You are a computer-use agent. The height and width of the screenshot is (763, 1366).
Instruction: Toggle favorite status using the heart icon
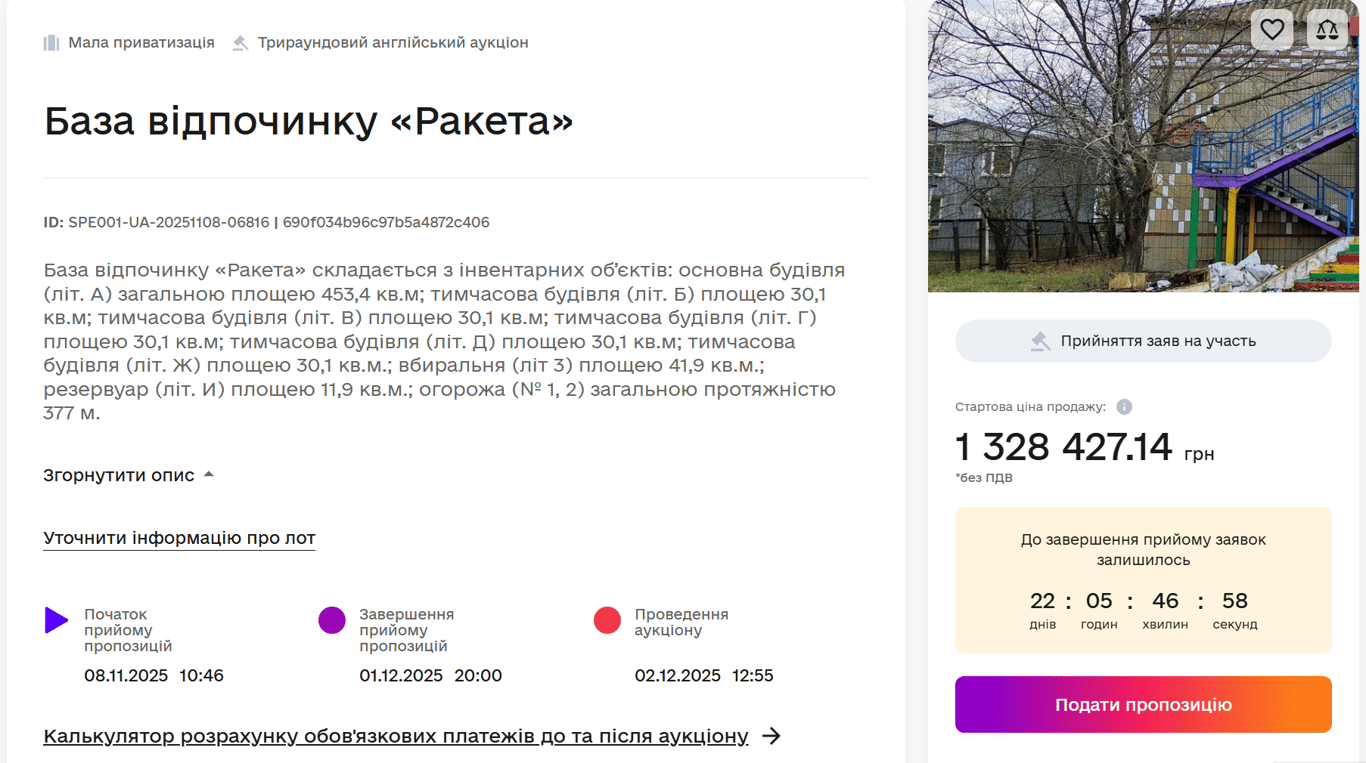click(1272, 29)
